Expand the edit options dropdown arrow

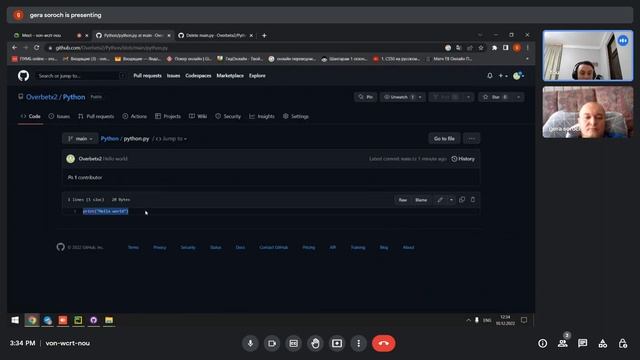tap(451, 200)
